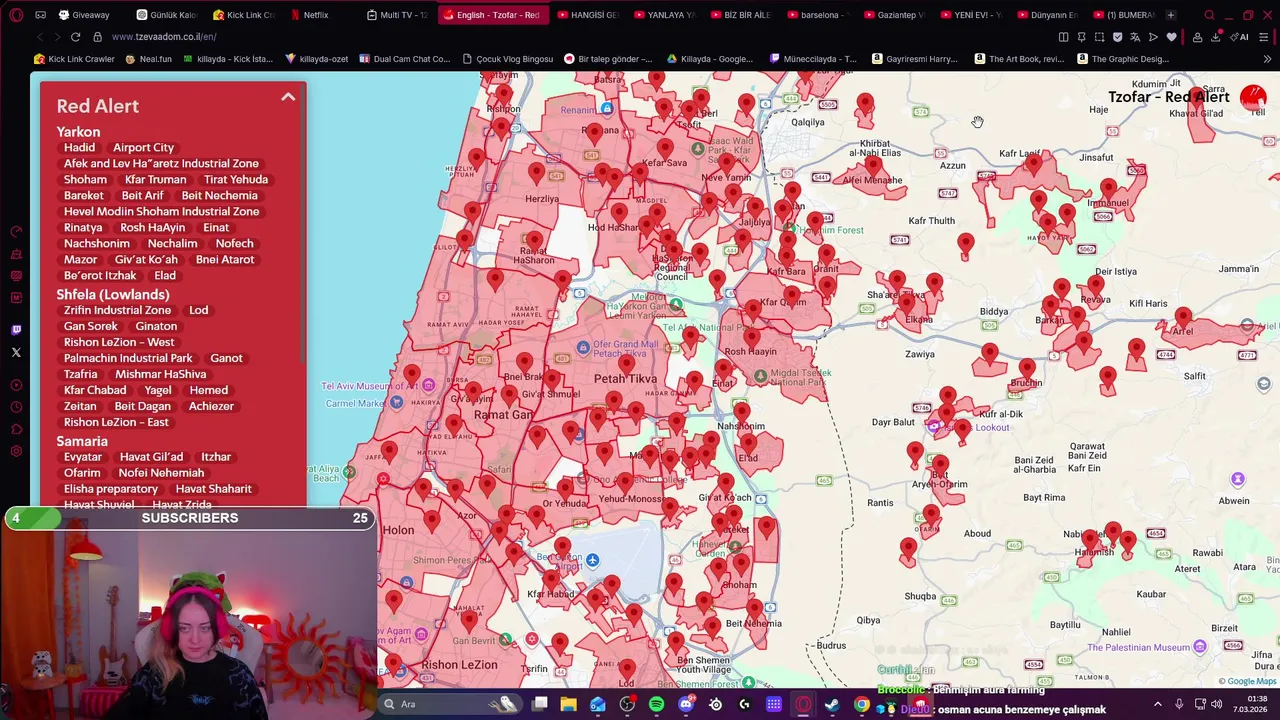
Task: Click the Ofer Grand Mall map marker
Action: (x=583, y=348)
